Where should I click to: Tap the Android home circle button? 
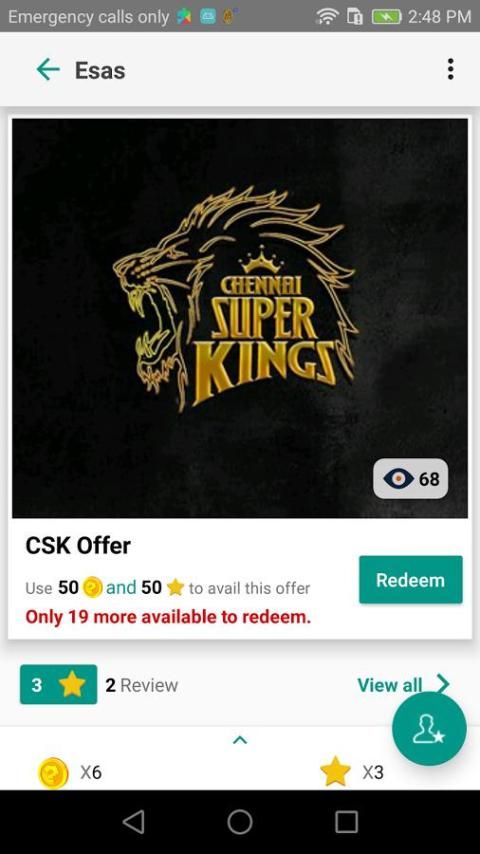[240, 822]
